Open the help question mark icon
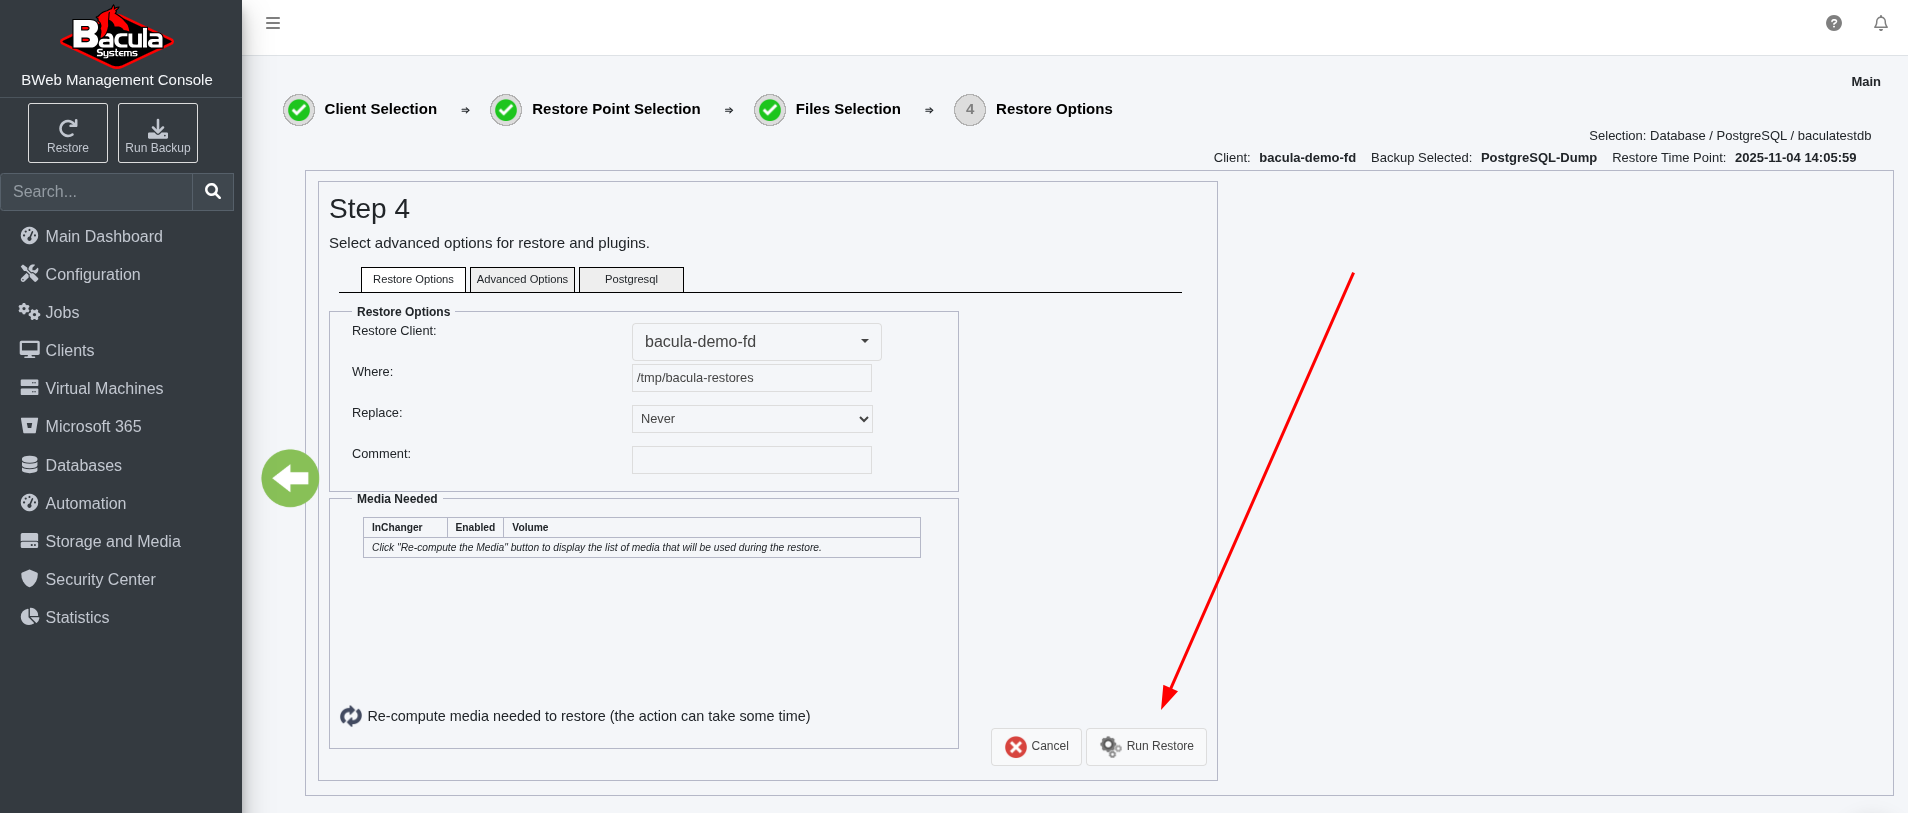Image resolution: width=1908 pixels, height=813 pixels. pyautogui.click(x=1833, y=23)
